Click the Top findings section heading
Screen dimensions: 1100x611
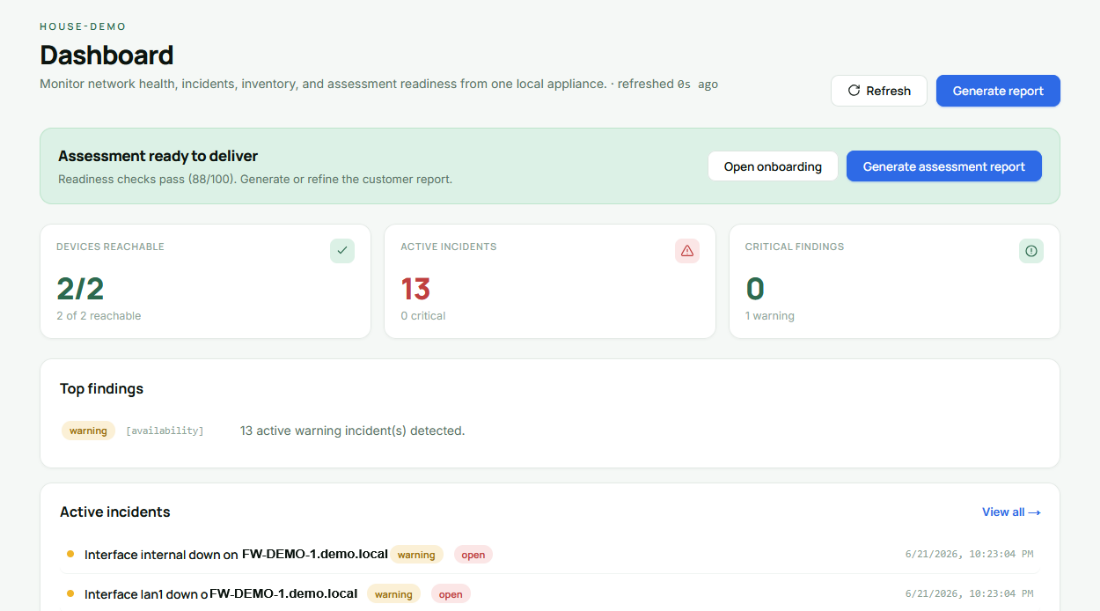102,389
